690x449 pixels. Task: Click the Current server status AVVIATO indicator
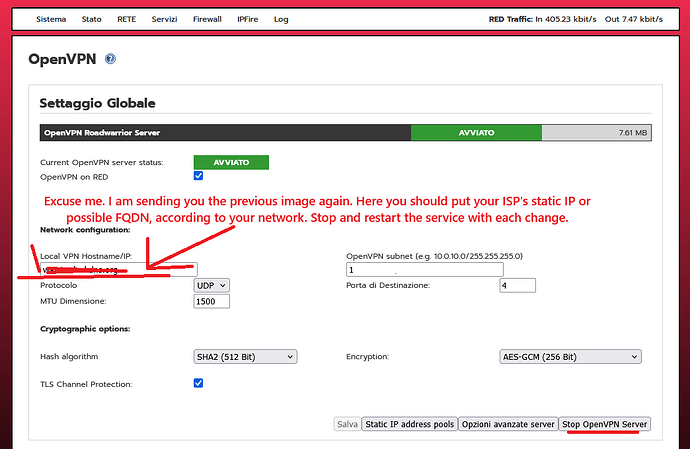click(x=231, y=162)
